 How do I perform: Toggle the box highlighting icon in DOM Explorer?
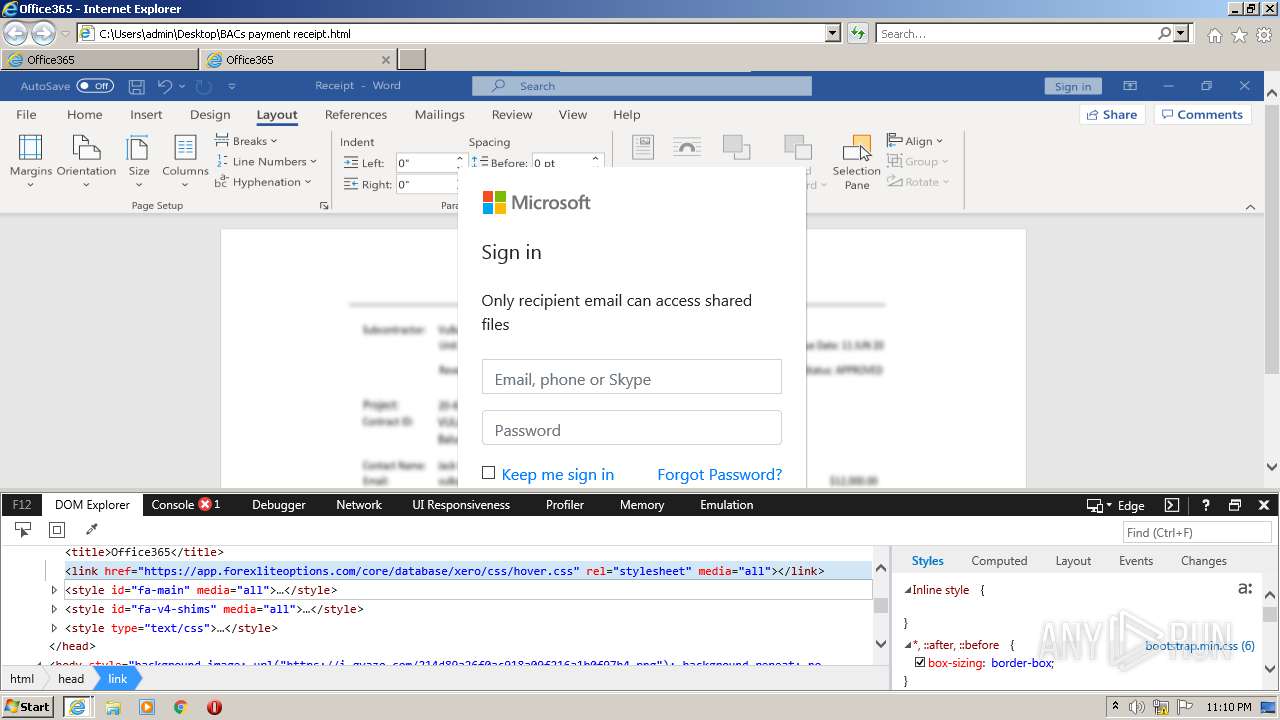(x=57, y=530)
